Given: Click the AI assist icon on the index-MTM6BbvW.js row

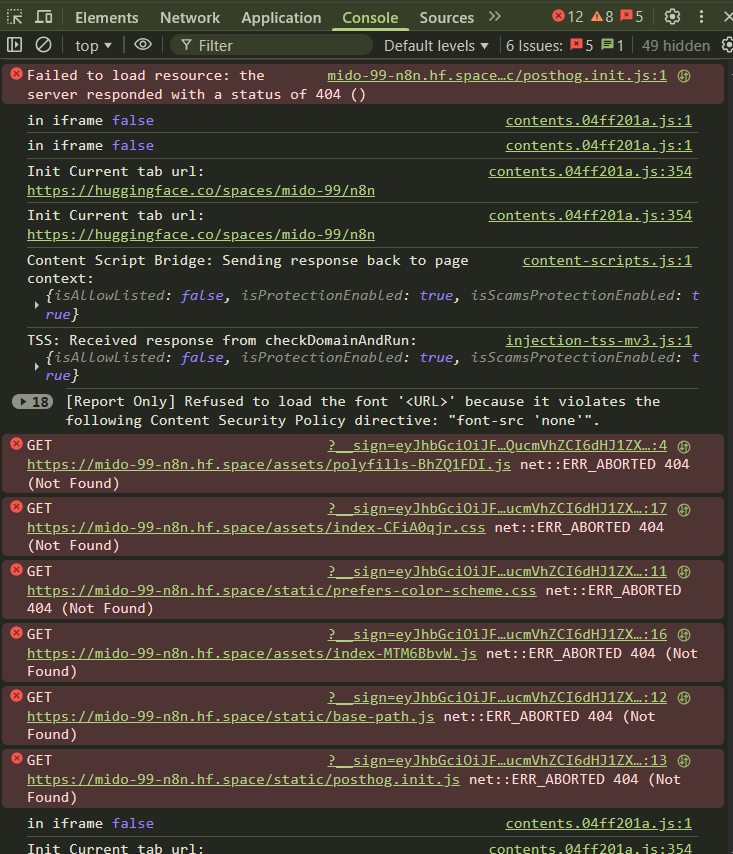Looking at the screenshot, I should (684, 636).
